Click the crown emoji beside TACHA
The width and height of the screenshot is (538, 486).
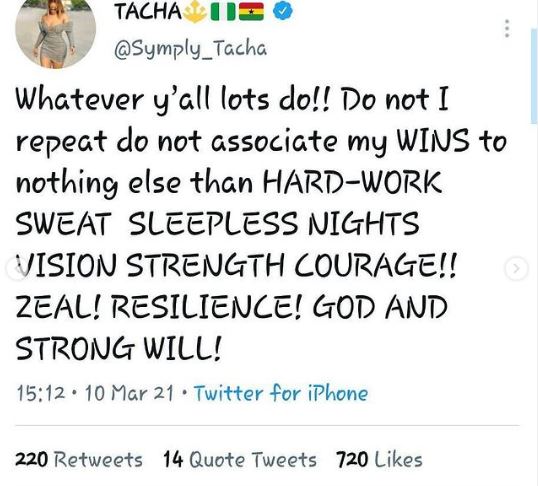pyautogui.click(x=195, y=12)
